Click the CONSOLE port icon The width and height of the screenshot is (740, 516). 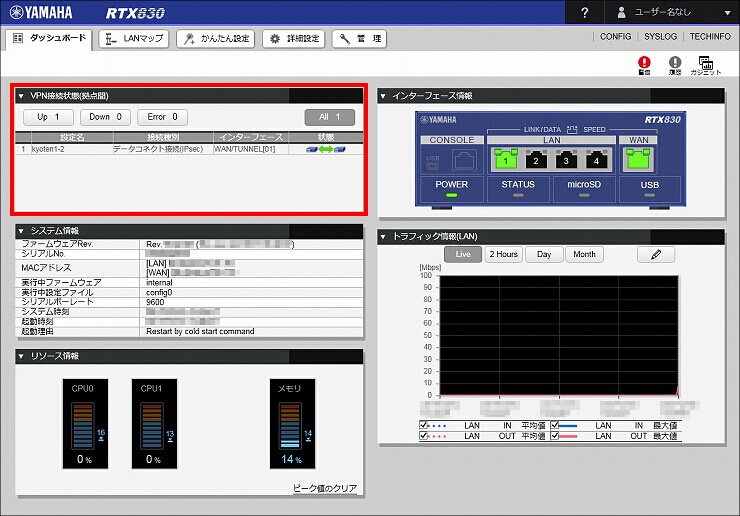[464, 161]
